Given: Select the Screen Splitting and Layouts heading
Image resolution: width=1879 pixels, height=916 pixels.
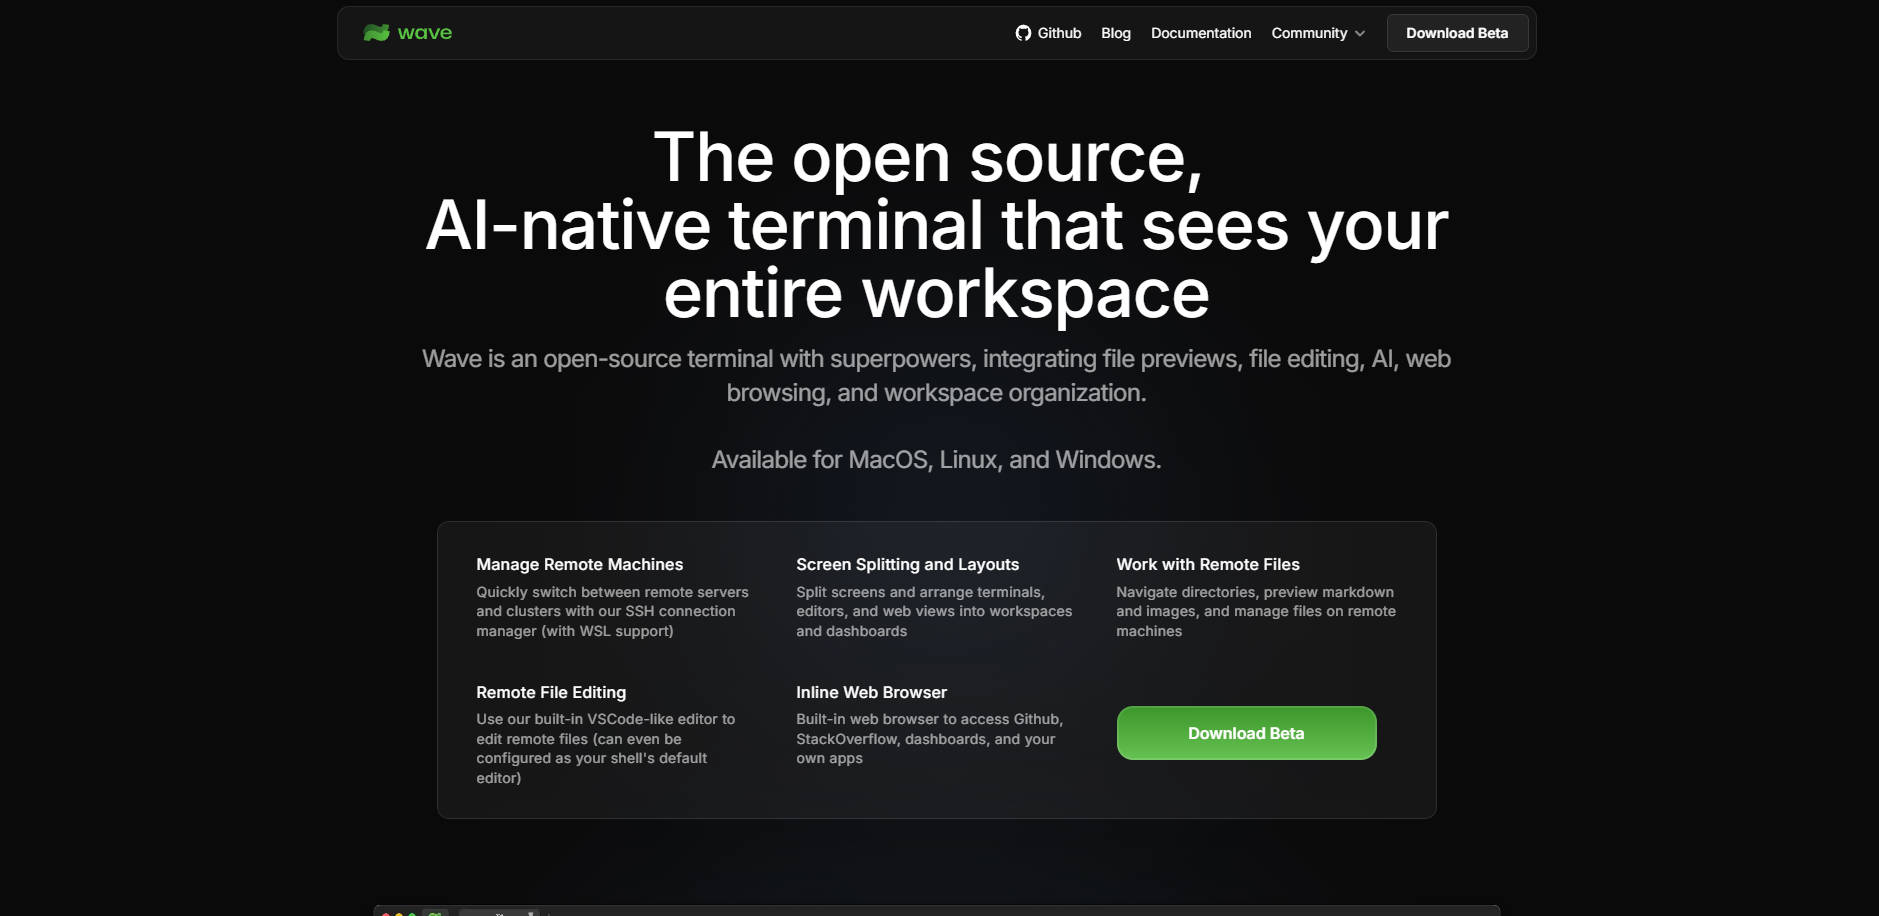Looking at the screenshot, I should tap(907, 565).
